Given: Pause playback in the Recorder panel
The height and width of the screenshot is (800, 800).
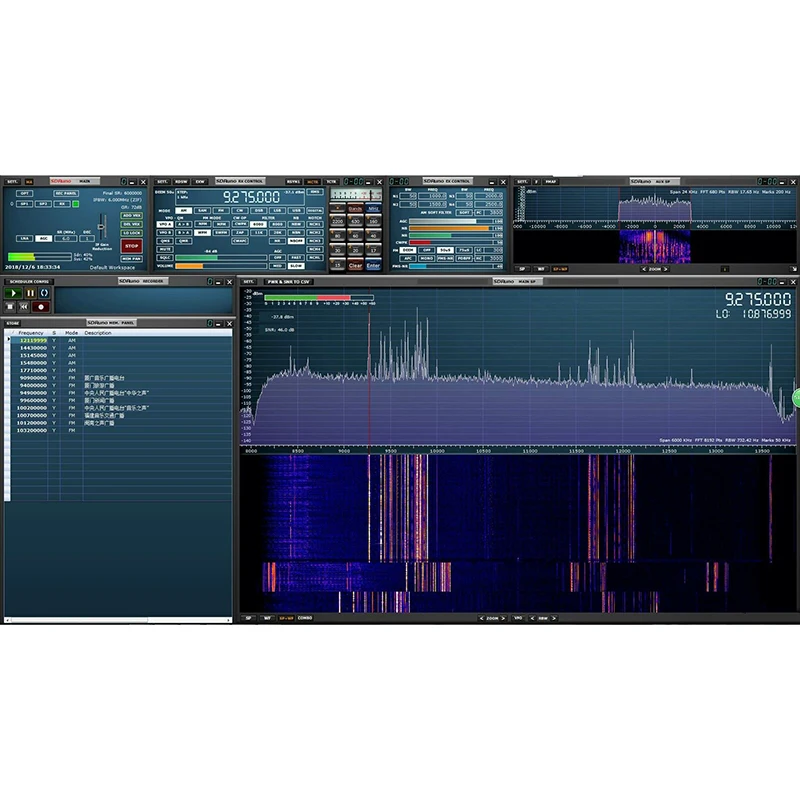Looking at the screenshot, I should (30, 293).
